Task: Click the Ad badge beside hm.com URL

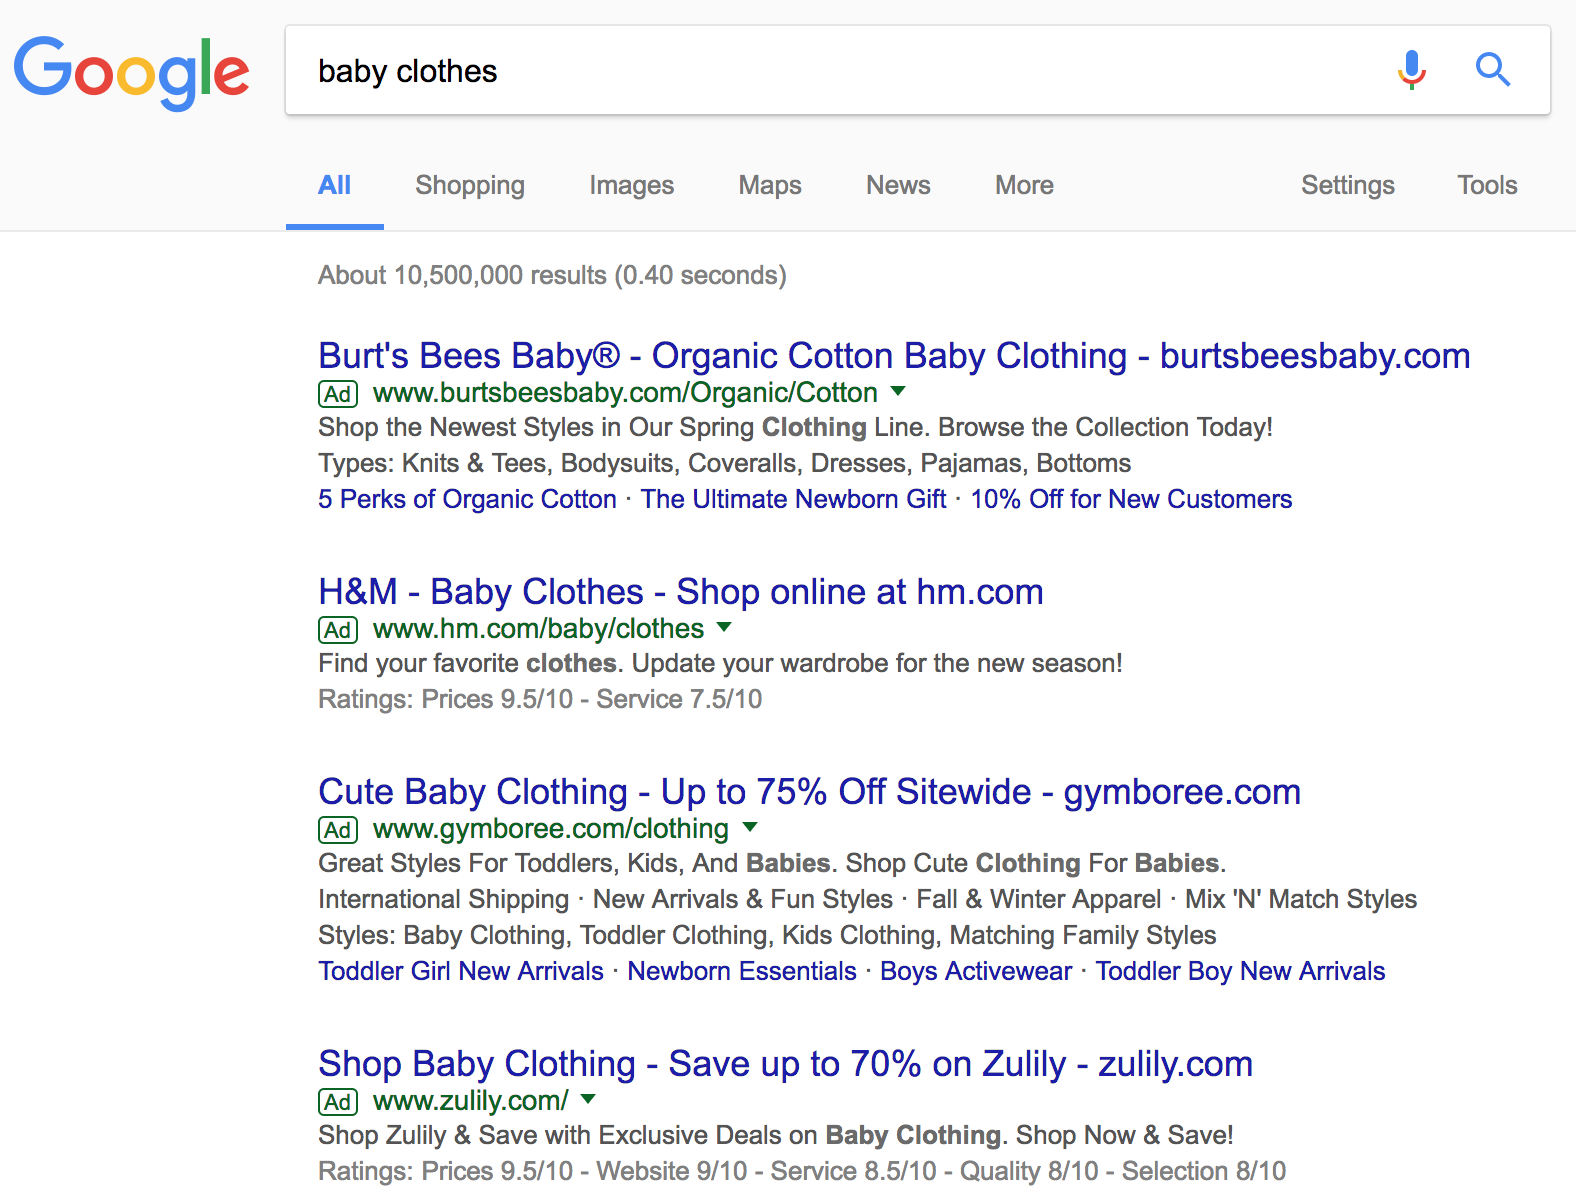Action: 338,630
